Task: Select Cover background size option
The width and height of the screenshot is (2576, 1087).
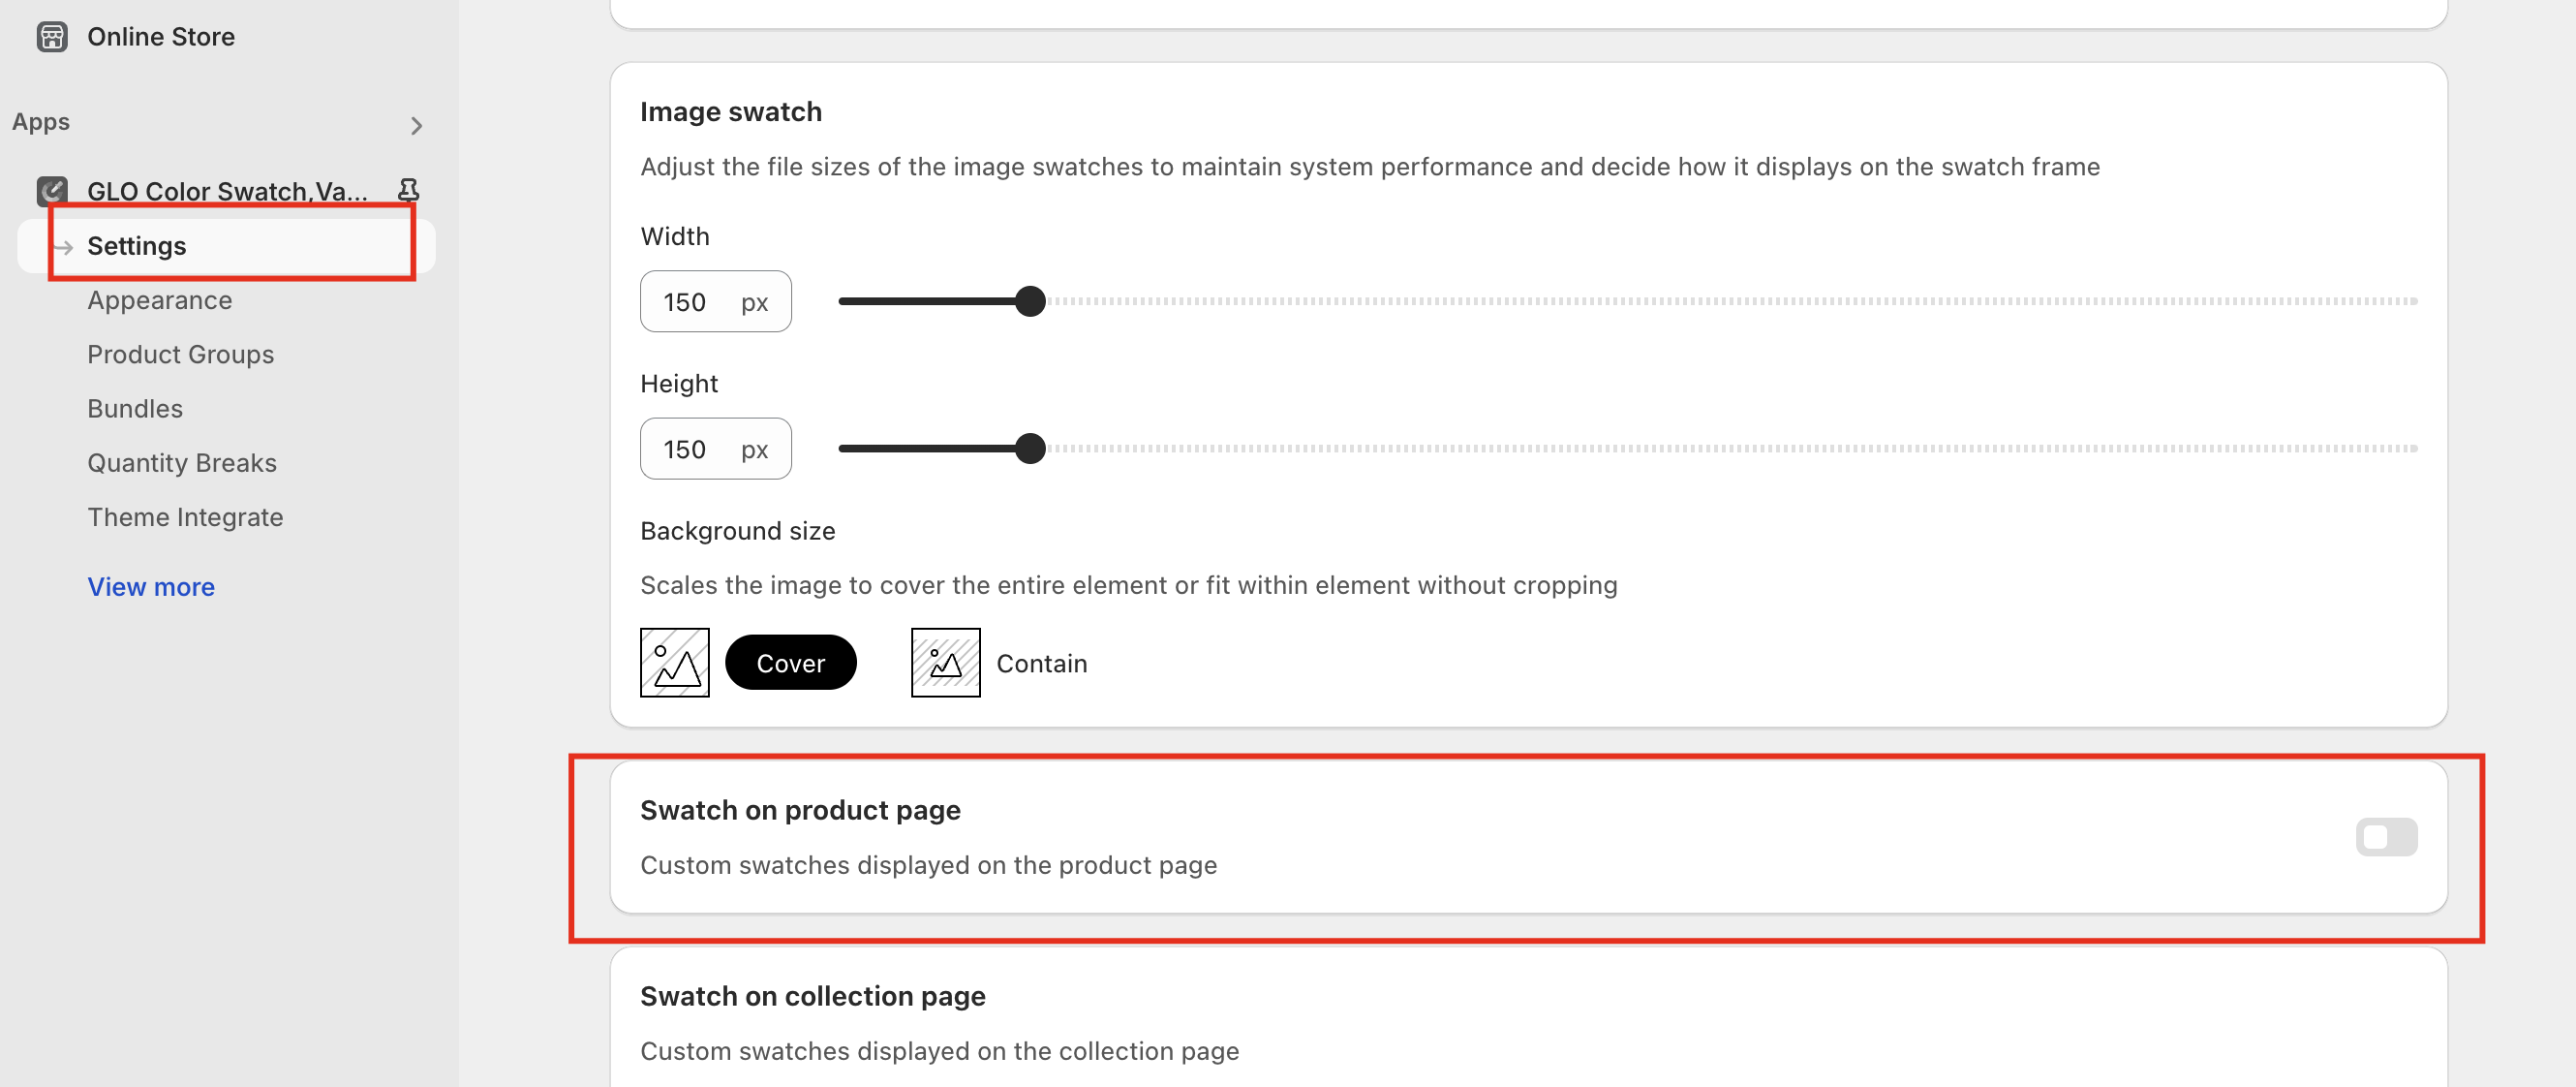Action: click(790, 663)
